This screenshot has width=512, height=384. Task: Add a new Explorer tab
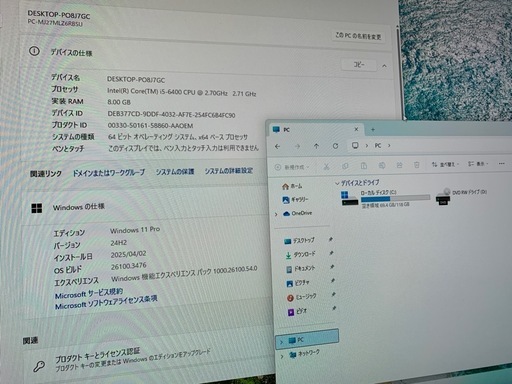click(373, 129)
